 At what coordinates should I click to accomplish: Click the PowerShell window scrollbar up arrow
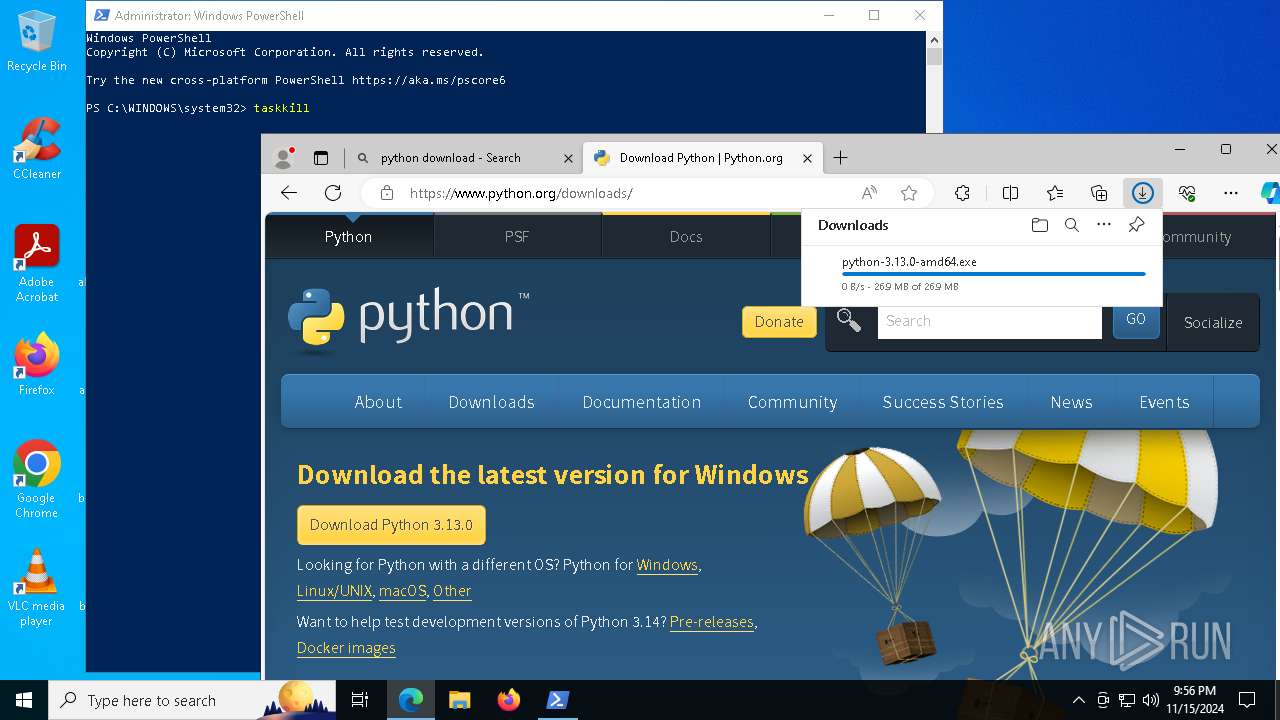[x=934, y=40]
